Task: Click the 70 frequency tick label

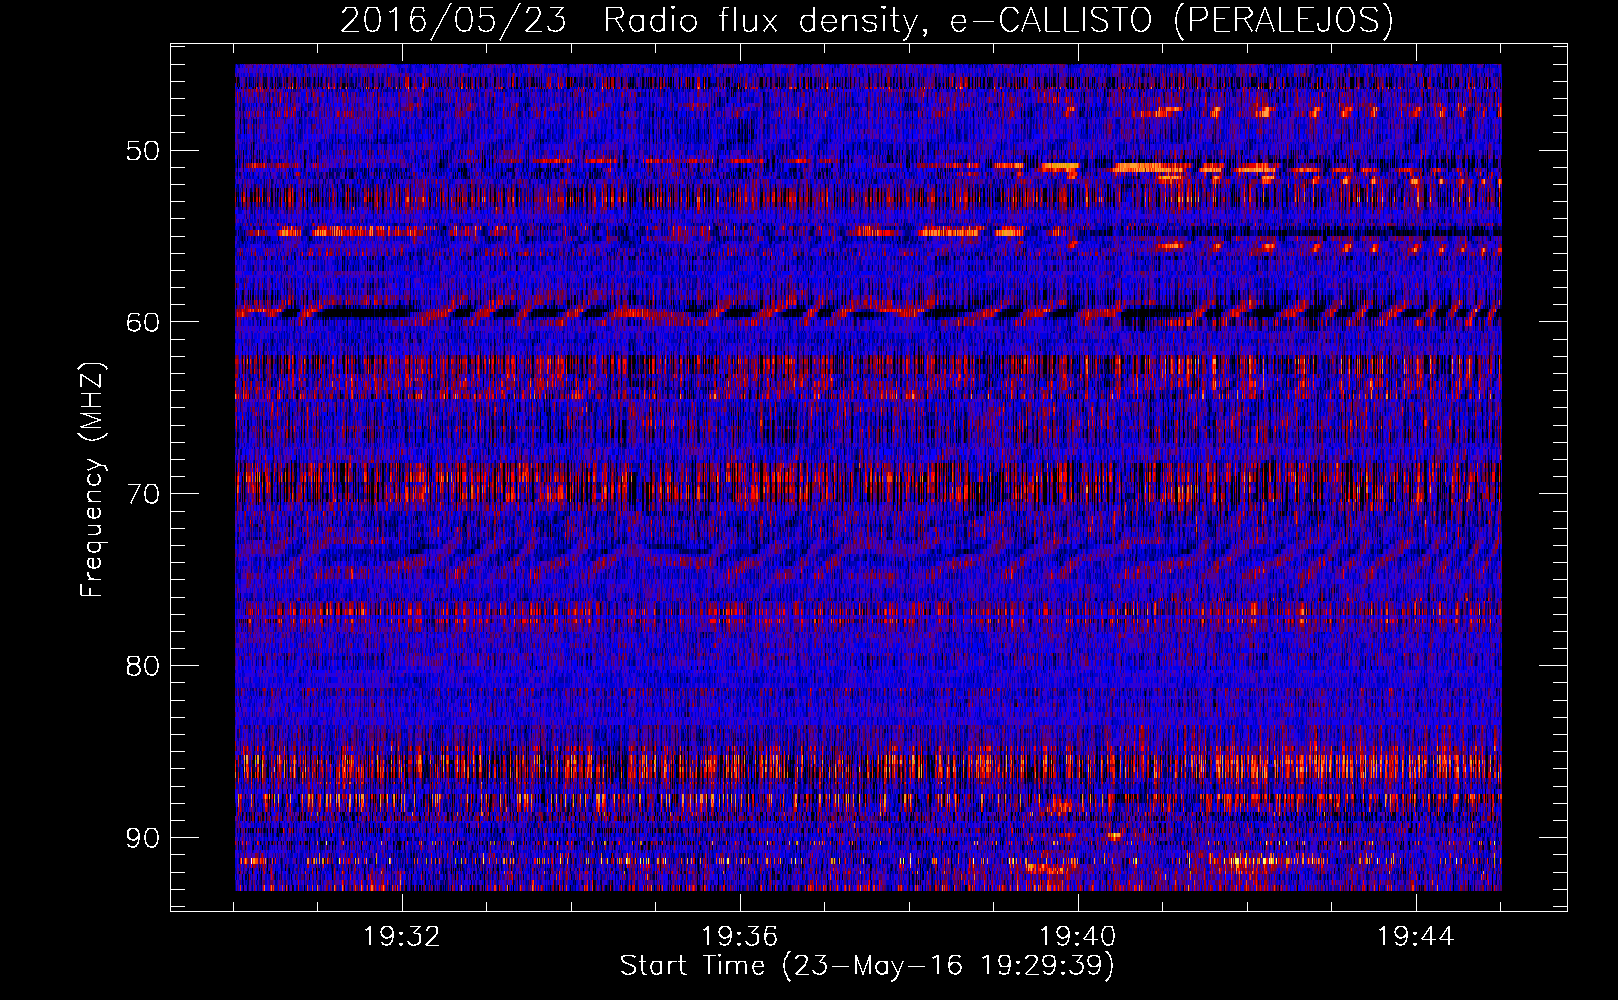Action: click(142, 494)
